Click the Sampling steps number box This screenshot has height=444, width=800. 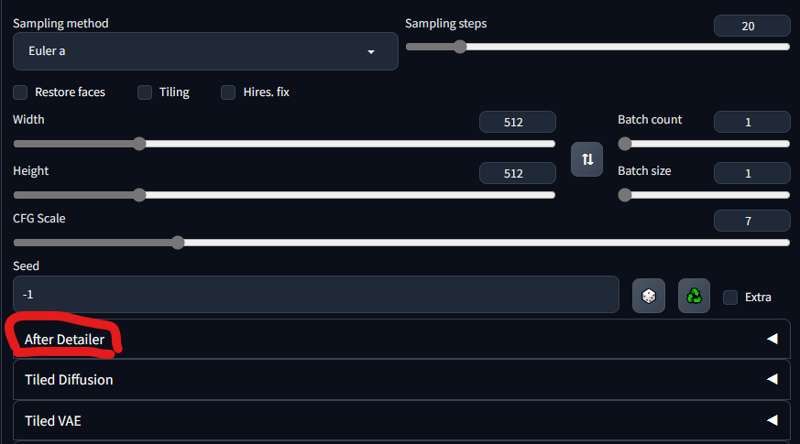coord(752,26)
